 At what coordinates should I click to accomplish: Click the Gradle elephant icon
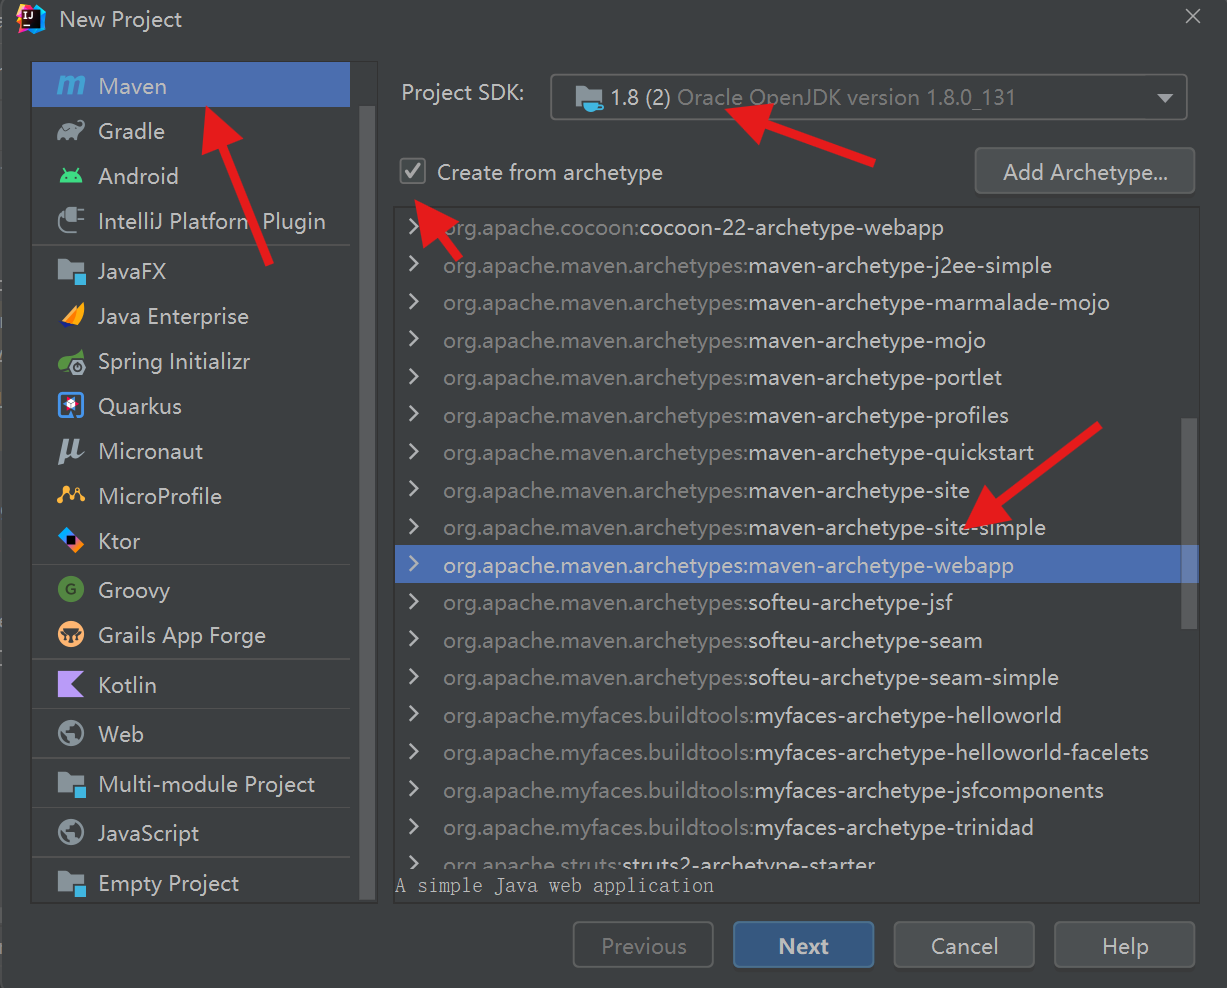pos(71,131)
